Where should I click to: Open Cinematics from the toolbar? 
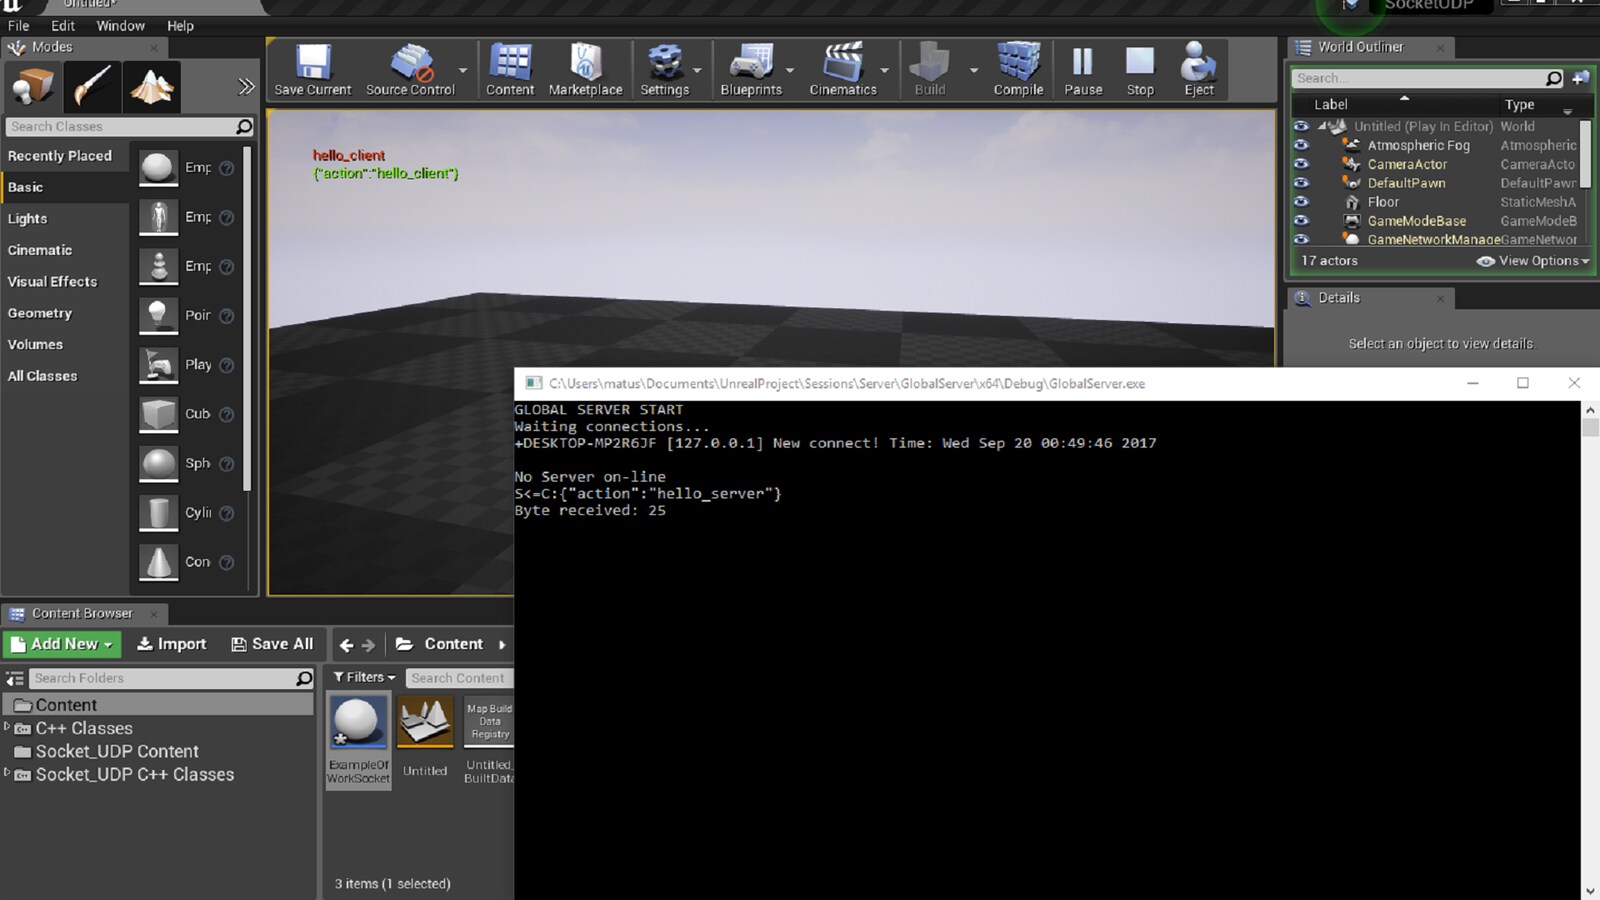click(x=845, y=68)
